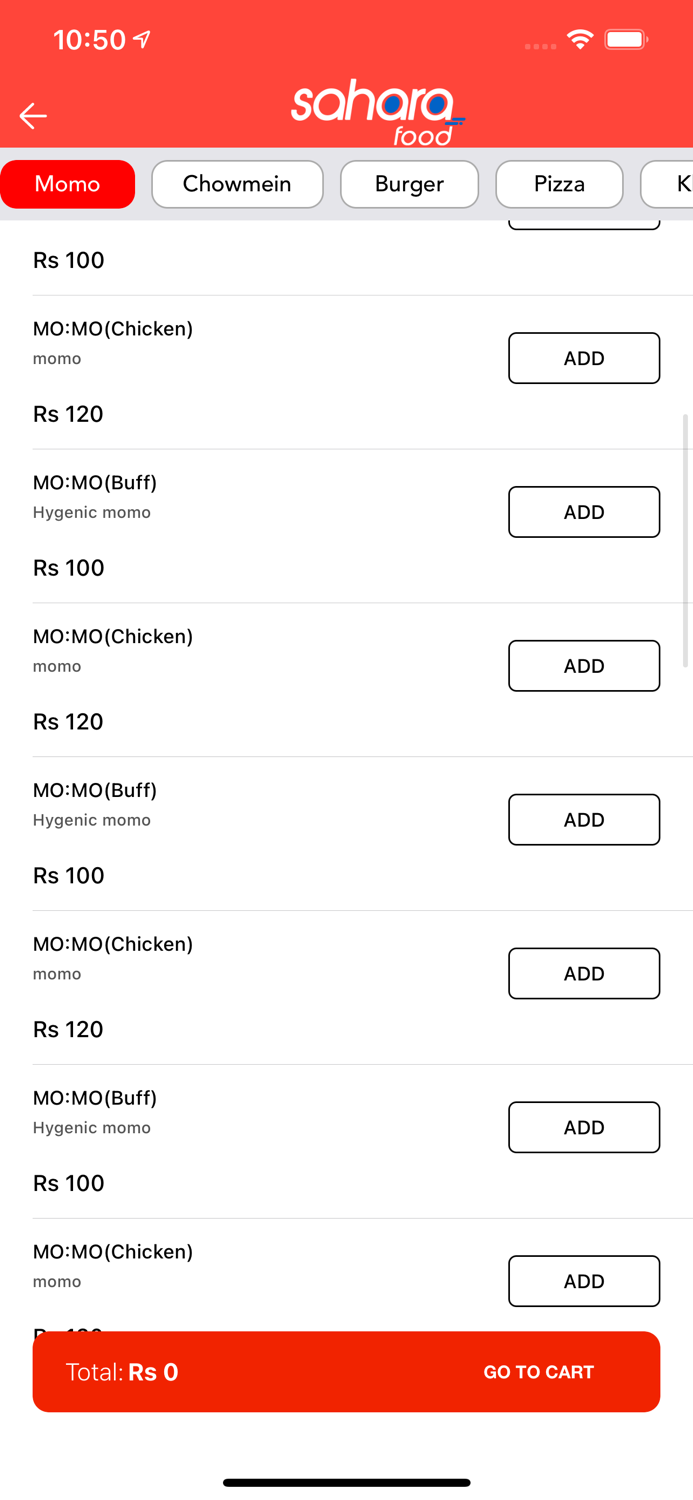693x1500 pixels.
Task: Add the first listed MO:MO(Buff) item
Action: point(584,512)
